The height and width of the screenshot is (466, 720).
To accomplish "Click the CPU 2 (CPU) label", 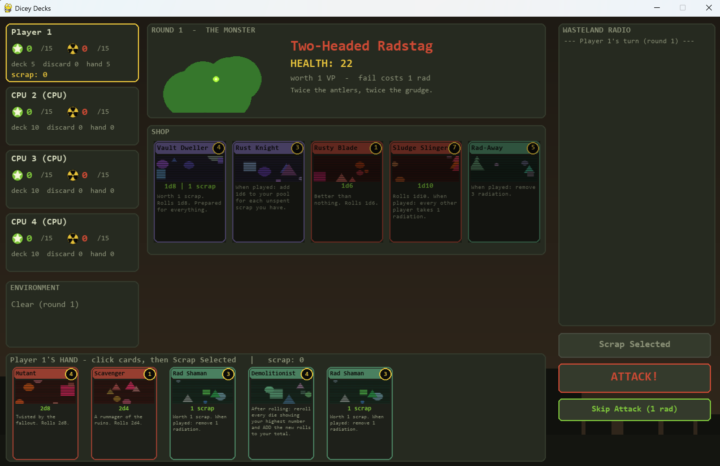I will click(x=39, y=95).
